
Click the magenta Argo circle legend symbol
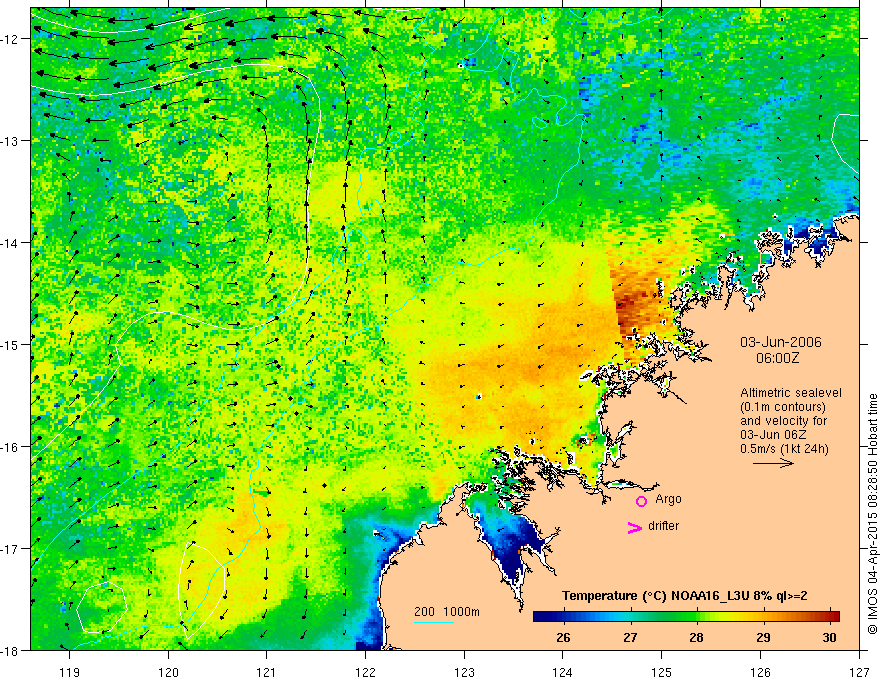[641, 501]
